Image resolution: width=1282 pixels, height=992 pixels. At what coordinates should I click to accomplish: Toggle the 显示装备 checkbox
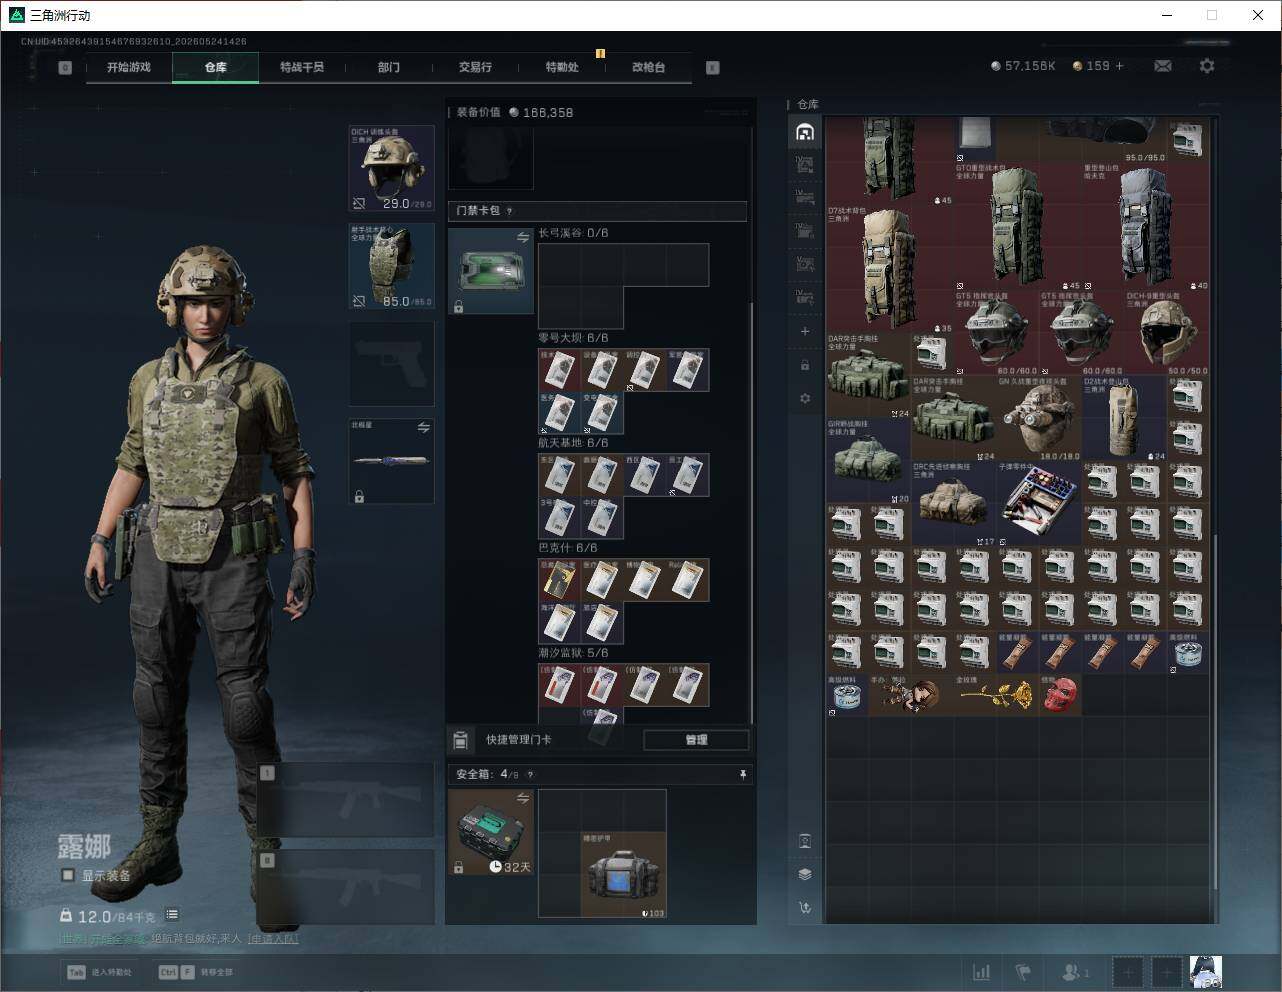tap(68, 875)
